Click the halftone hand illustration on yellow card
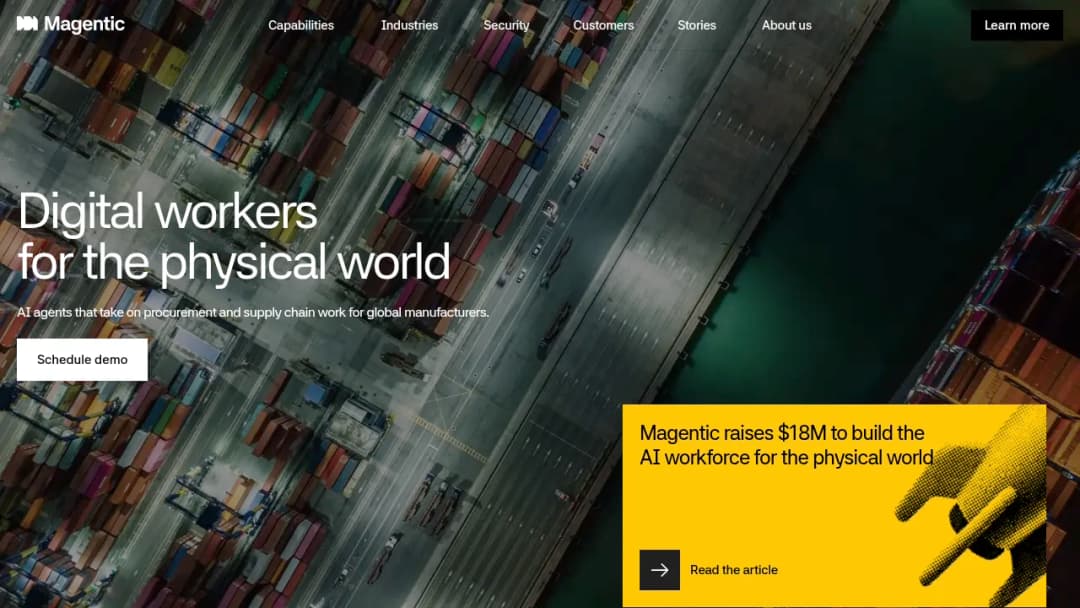This screenshot has height=608, width=1080. click(x=971, y=506)
